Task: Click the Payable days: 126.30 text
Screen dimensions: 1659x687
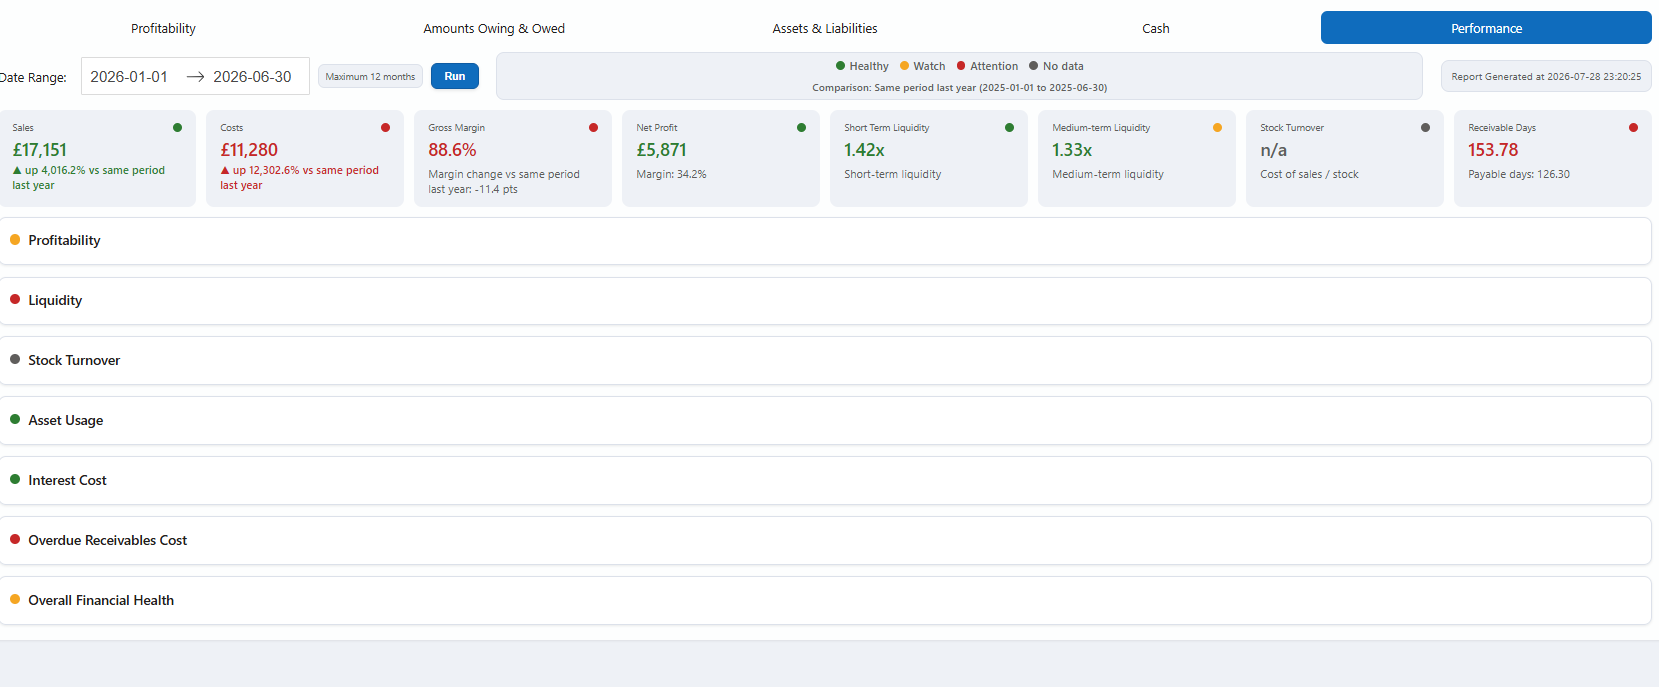Action: 1519,174
